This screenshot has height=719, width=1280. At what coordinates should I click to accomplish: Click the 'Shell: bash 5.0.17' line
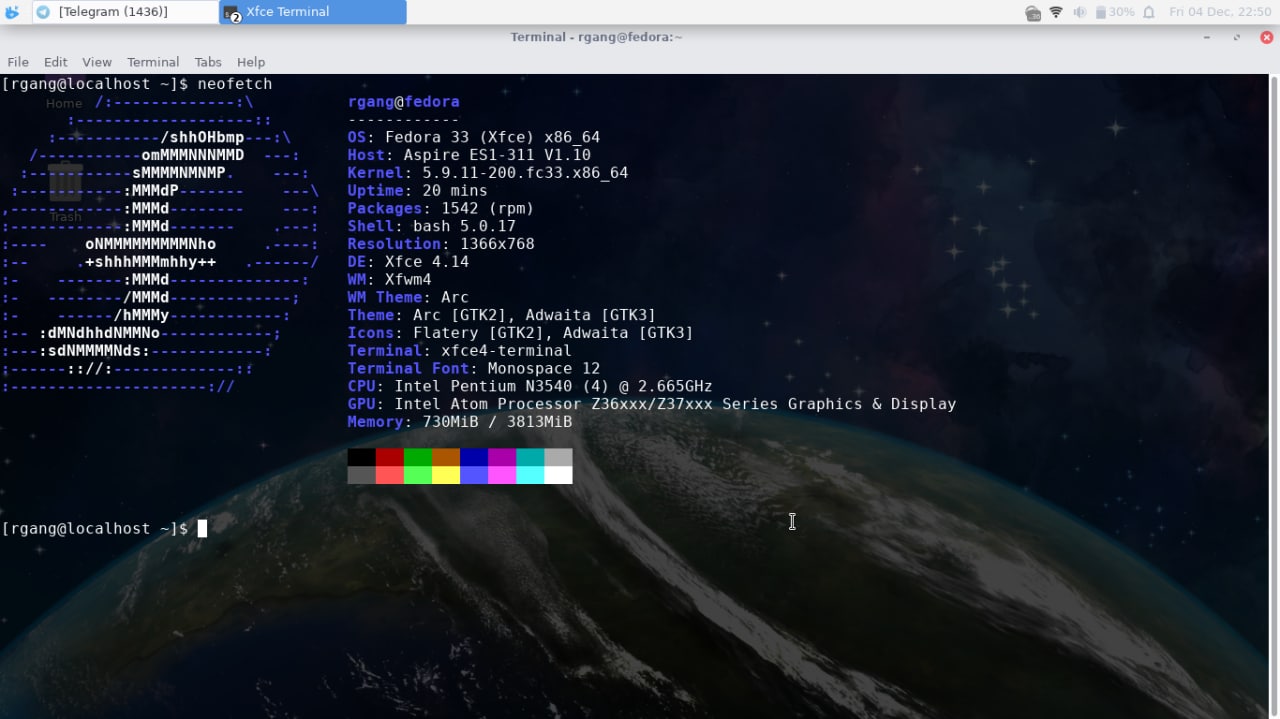coord(432,226)
